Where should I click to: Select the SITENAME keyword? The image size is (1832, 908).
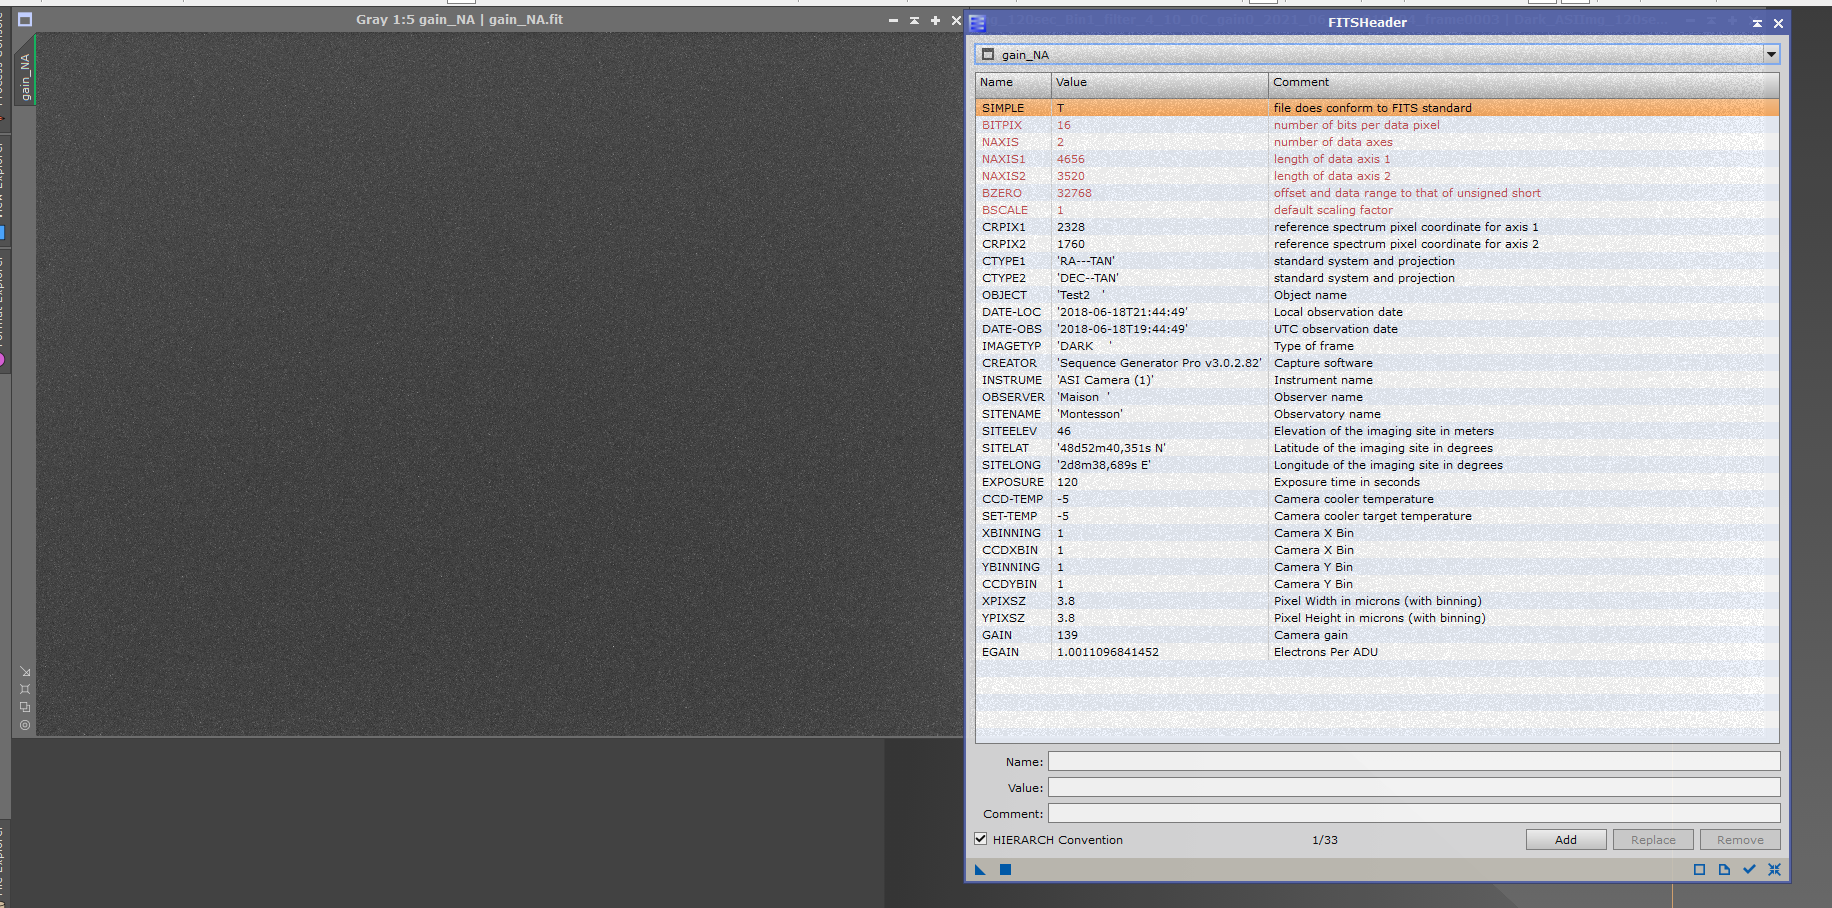point(1012,414)
